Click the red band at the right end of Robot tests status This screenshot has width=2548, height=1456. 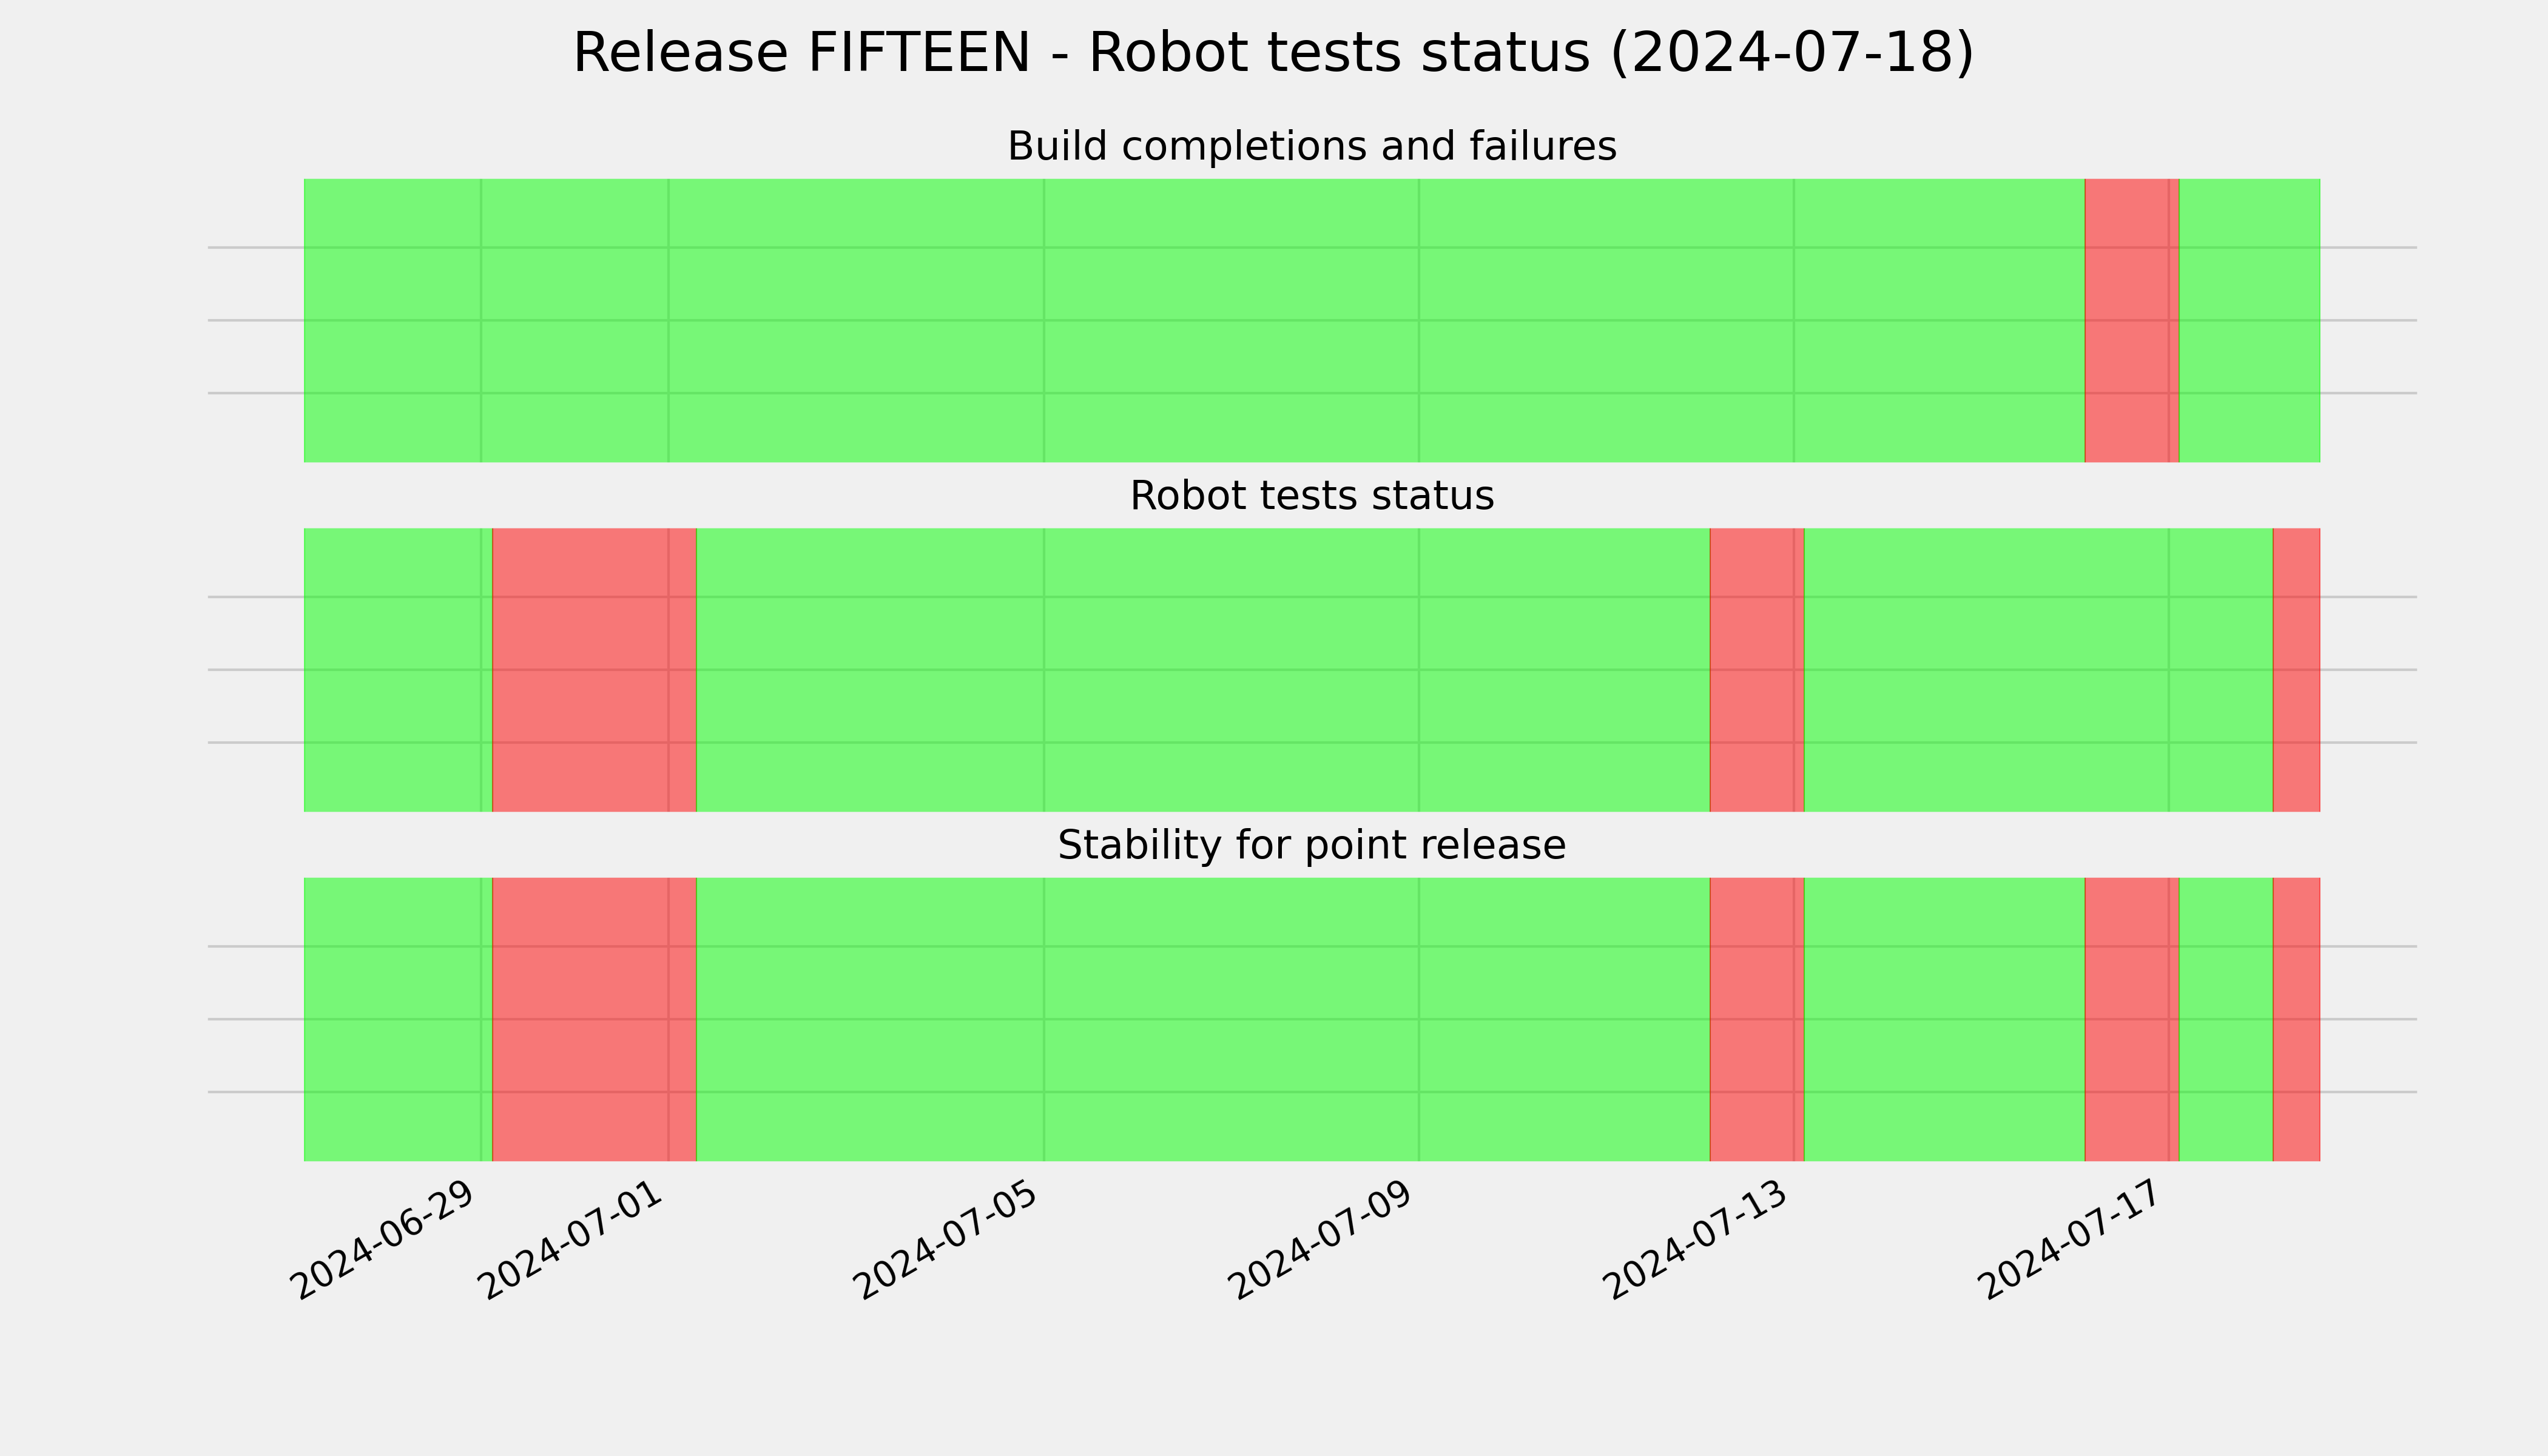point(2296,670)
